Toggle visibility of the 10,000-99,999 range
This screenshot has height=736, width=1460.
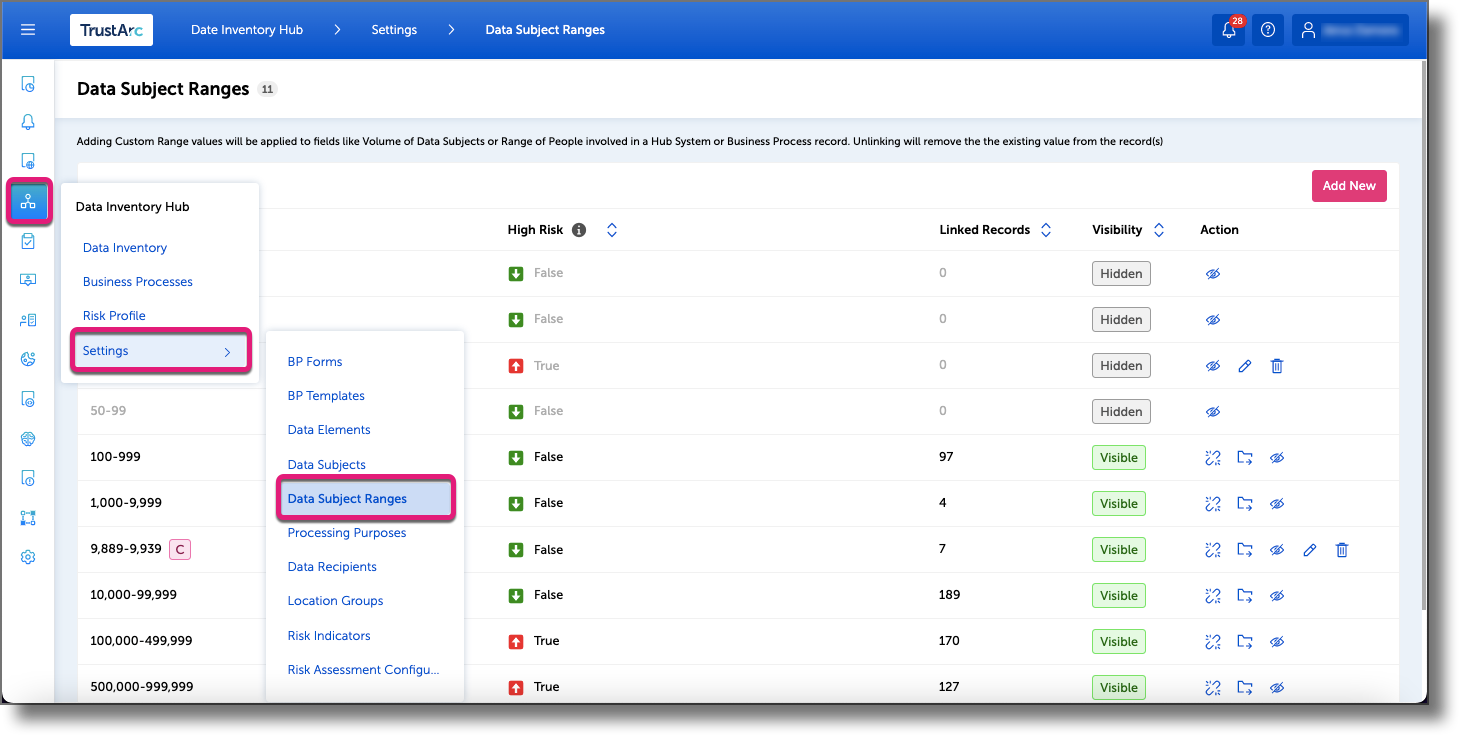1277,595
